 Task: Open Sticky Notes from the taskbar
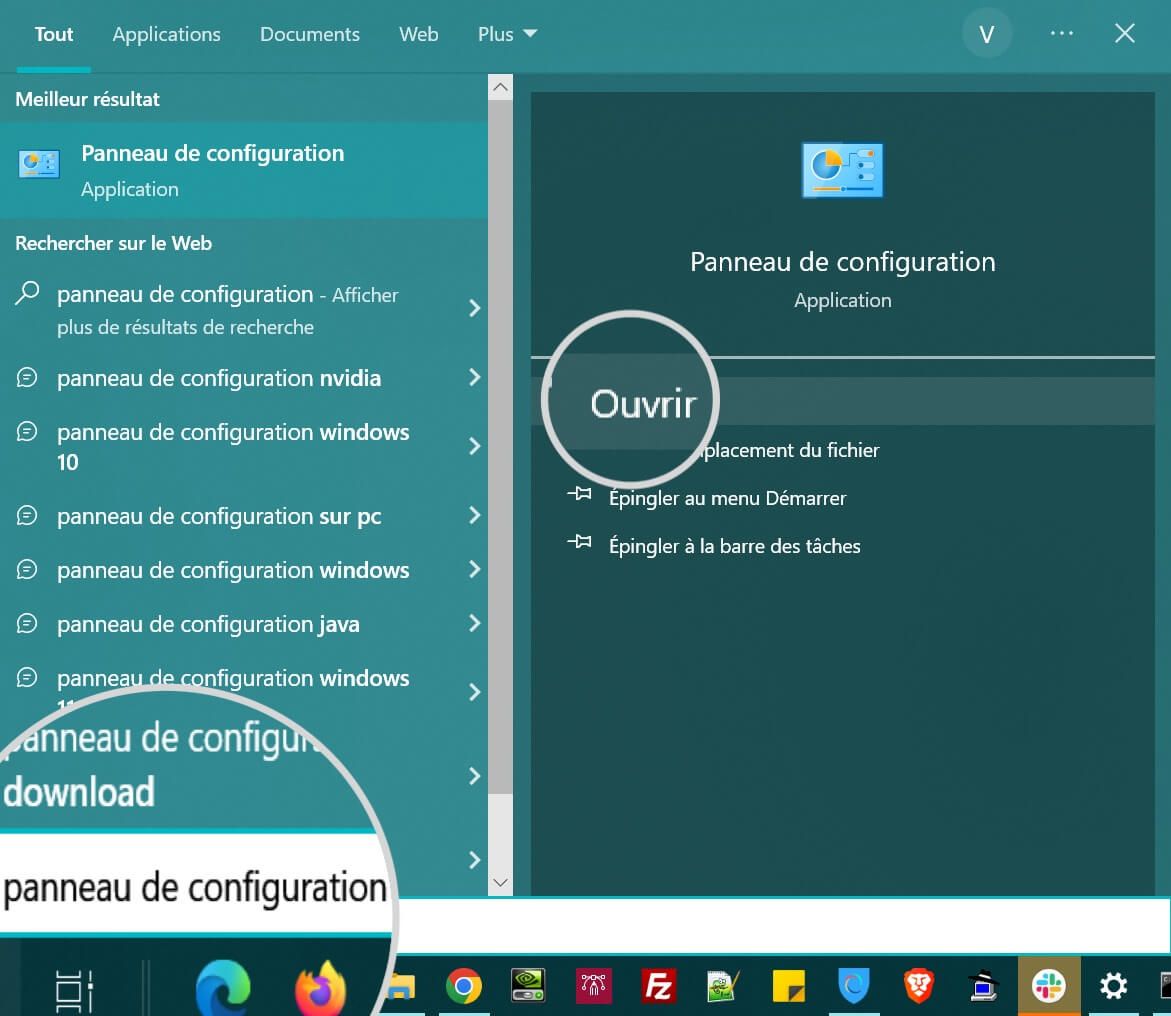click(789, 986)
